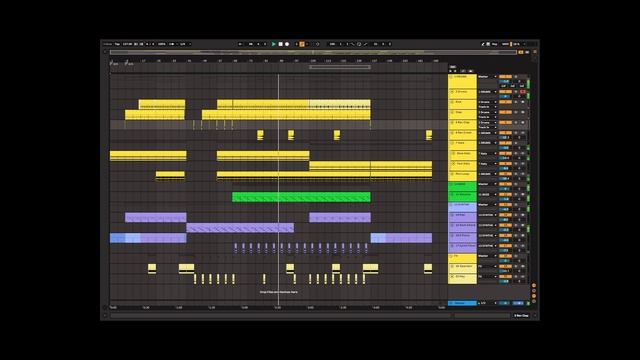Select the green clip on track 11
Viewport: 640px width, 360px height.
tap(301, 197)
